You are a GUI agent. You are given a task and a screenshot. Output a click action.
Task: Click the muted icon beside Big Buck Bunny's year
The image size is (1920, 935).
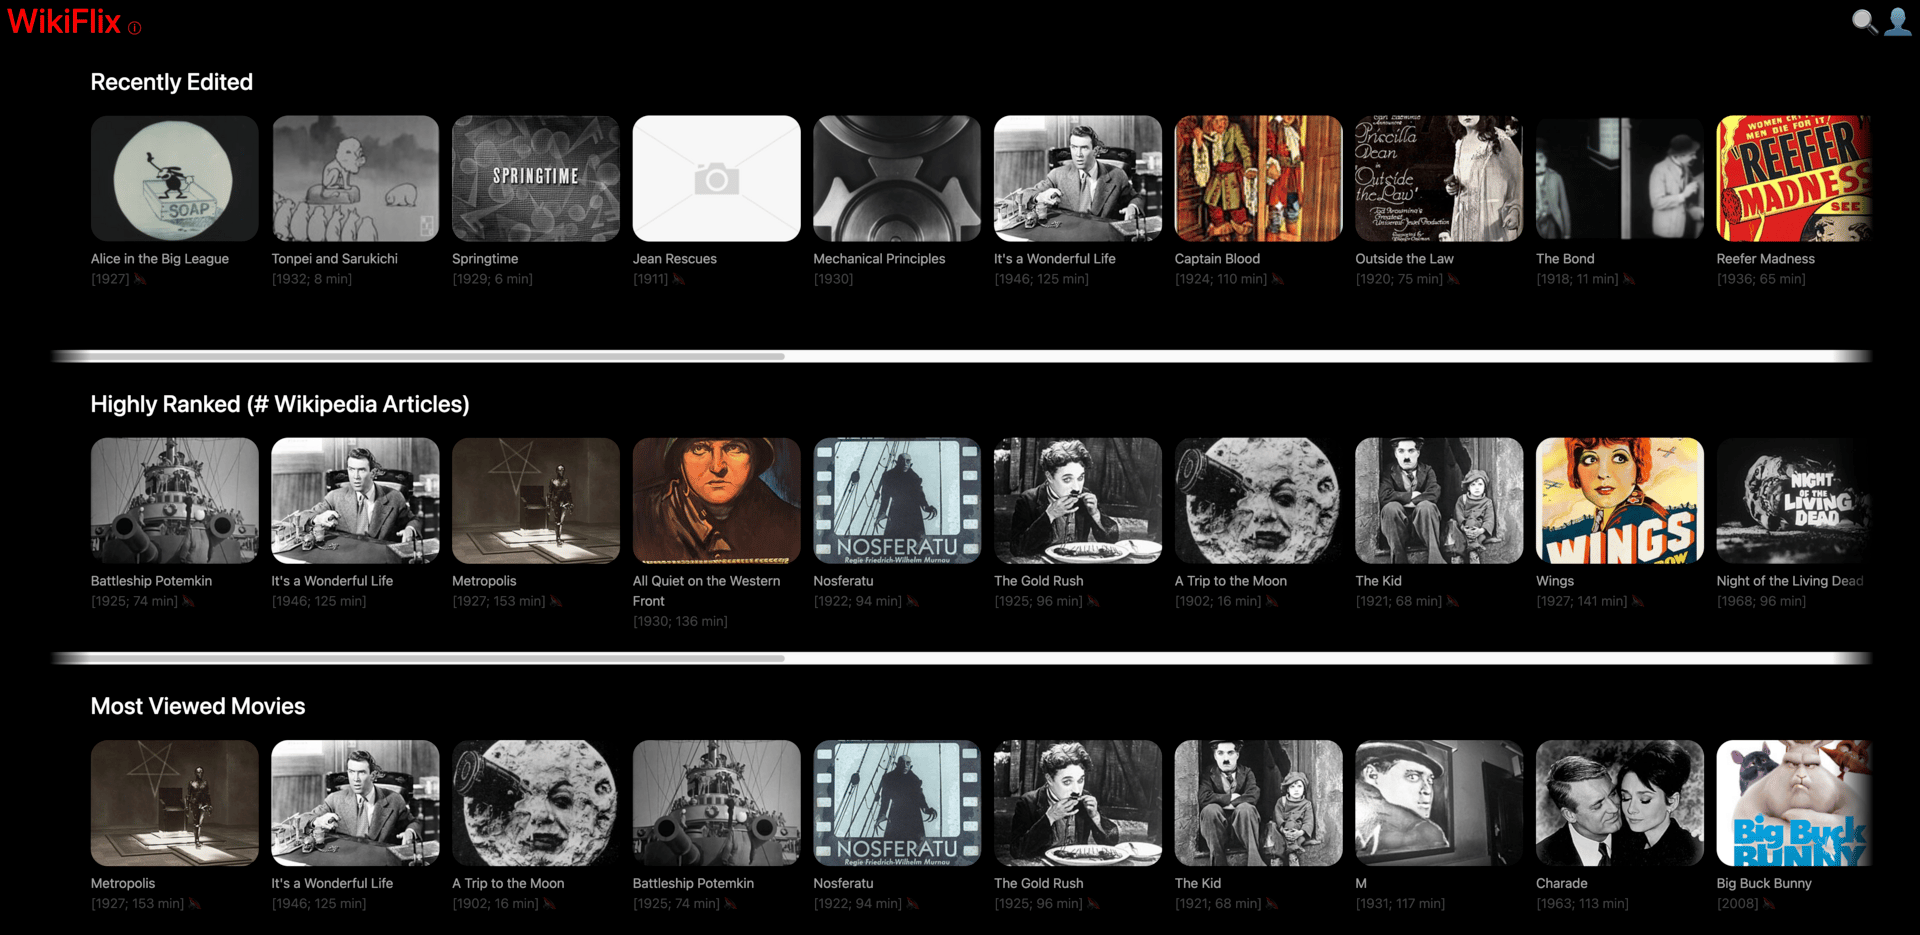tap(1769, 904)
